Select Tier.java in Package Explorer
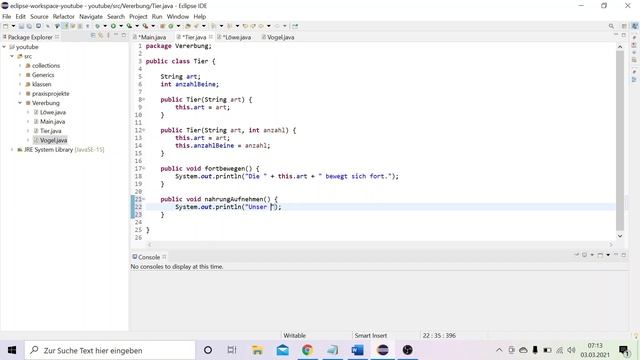This screenshot has height=360, width=640. (51, 131)
